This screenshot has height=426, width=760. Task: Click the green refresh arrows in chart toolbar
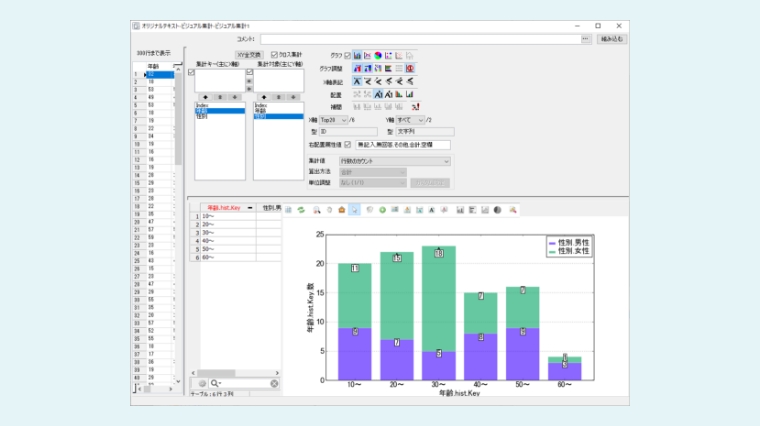(301, 210)
